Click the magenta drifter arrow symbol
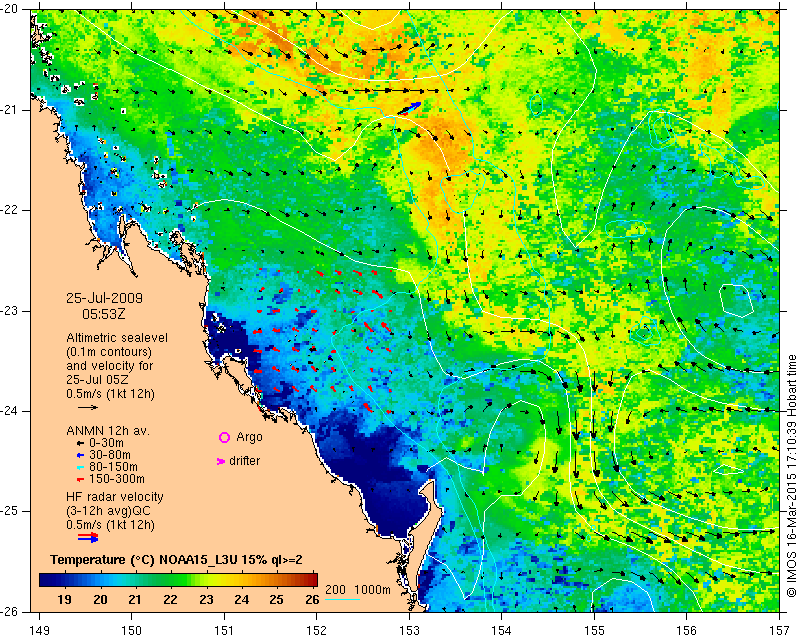Image resolution: width=800 pixels, height=640 pixels. point(221,461)
